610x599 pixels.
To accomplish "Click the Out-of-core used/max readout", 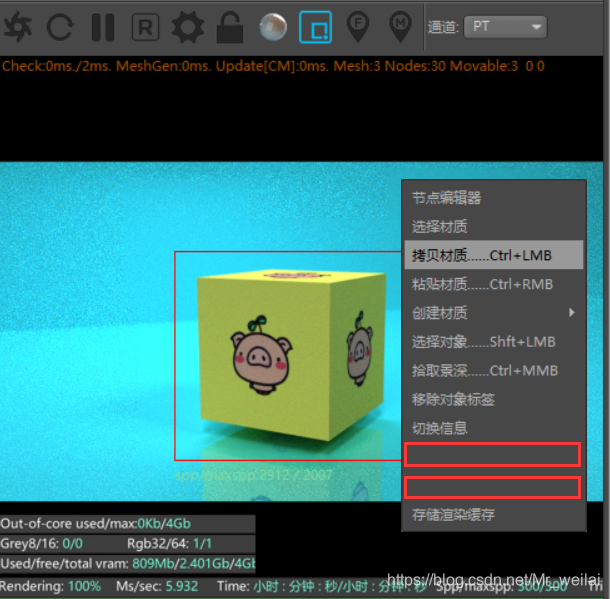I will (96, 524).
